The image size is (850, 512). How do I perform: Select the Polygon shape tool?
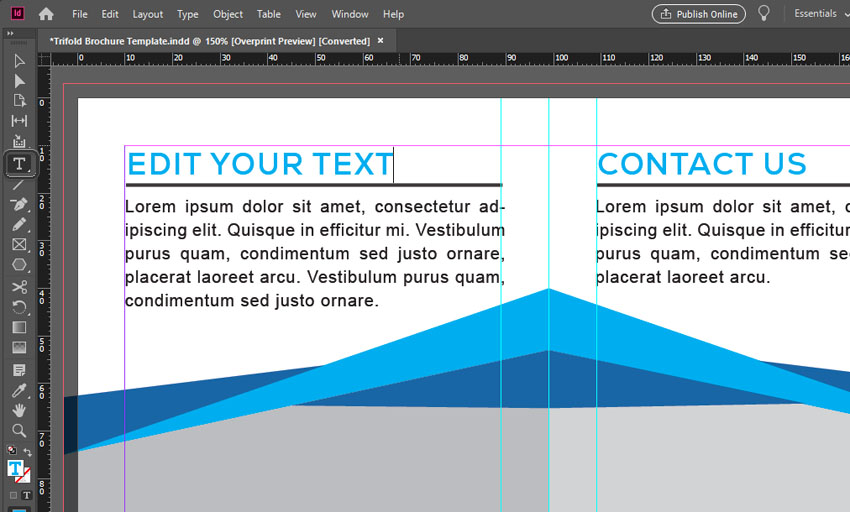[19, 265]
